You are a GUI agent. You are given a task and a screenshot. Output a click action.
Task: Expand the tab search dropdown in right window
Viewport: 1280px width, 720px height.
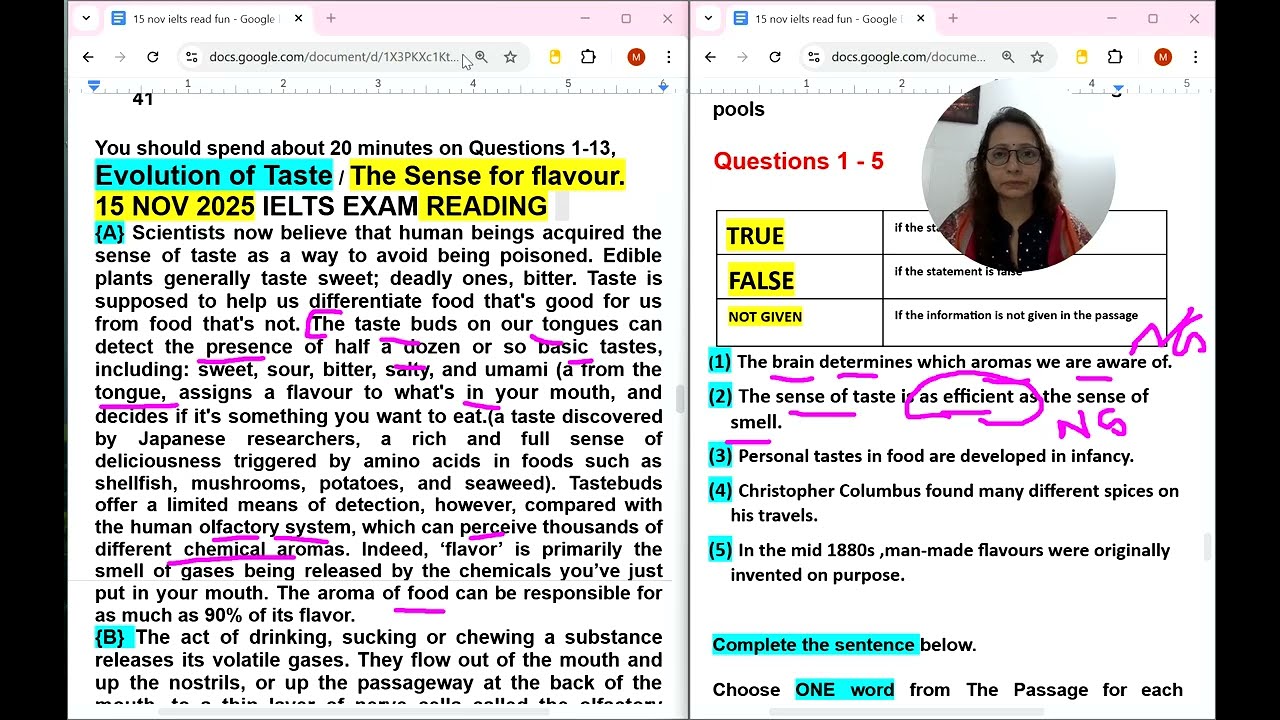tap(708, 18)
